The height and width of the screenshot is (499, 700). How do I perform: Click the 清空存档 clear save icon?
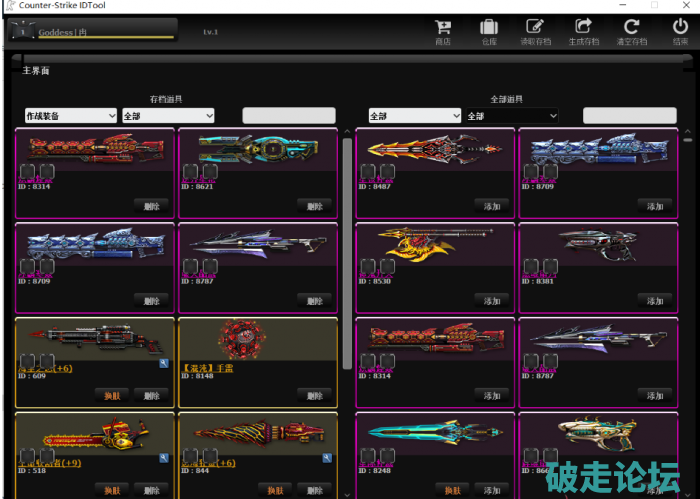pyautogui.click(x=631, y=28)
